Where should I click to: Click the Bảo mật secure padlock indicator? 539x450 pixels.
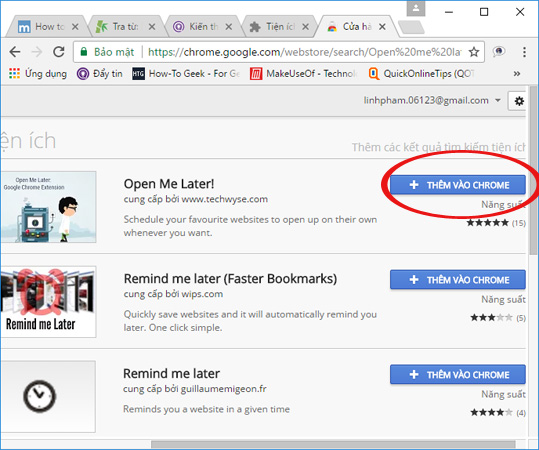point(107,52)
